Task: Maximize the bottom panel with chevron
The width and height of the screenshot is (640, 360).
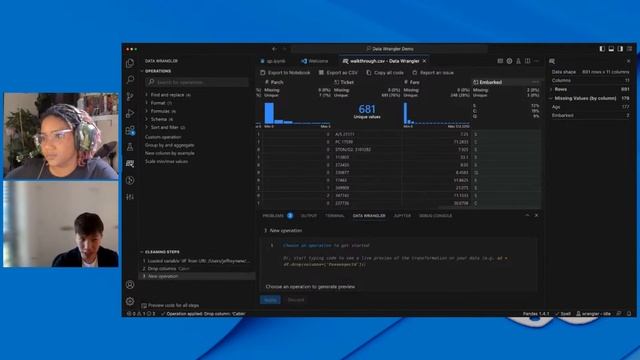Action: point(527,215)
